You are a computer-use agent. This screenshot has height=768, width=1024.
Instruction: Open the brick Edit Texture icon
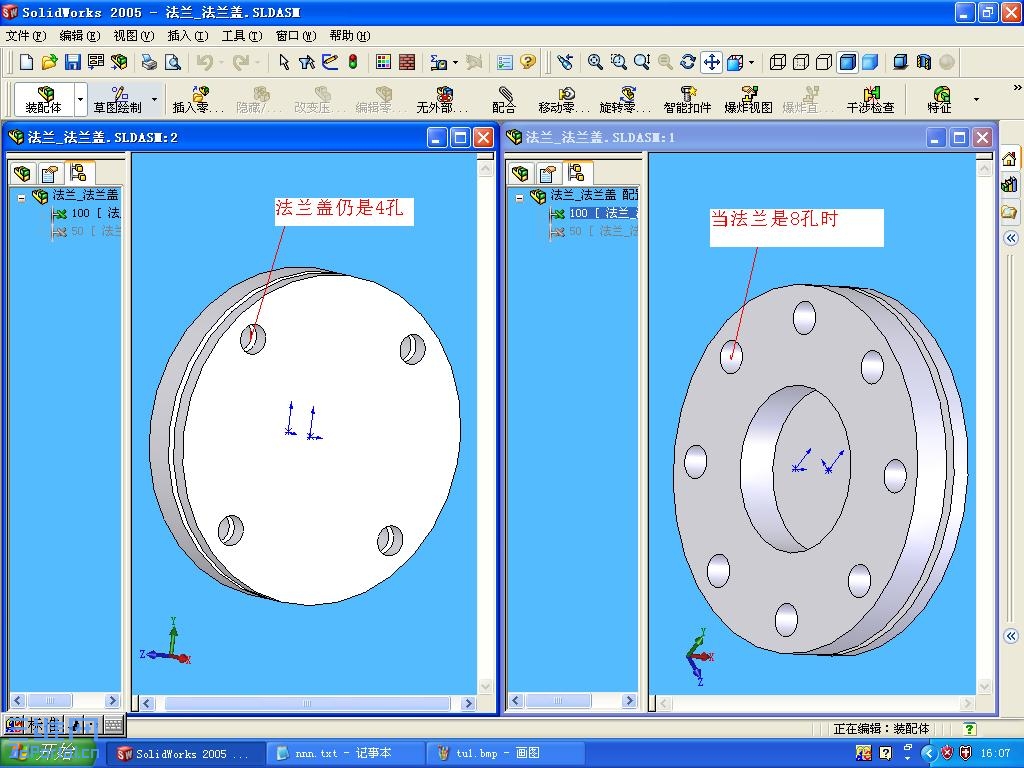point(407,62)
